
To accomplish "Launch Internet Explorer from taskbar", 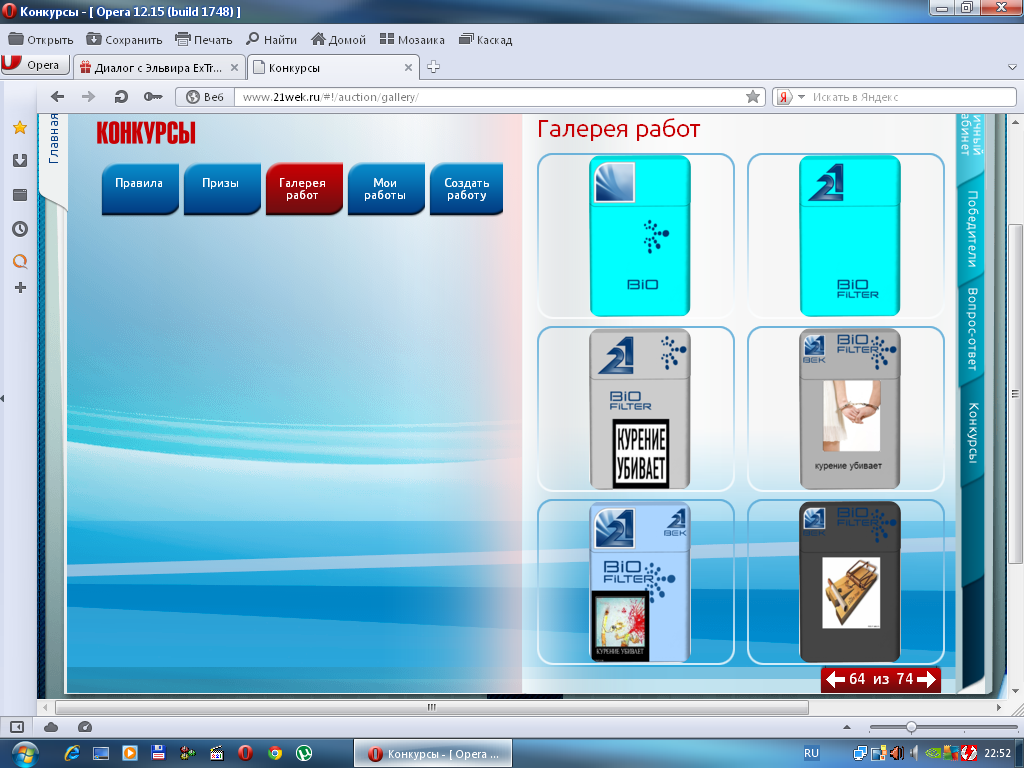I will tap(72, 753).
